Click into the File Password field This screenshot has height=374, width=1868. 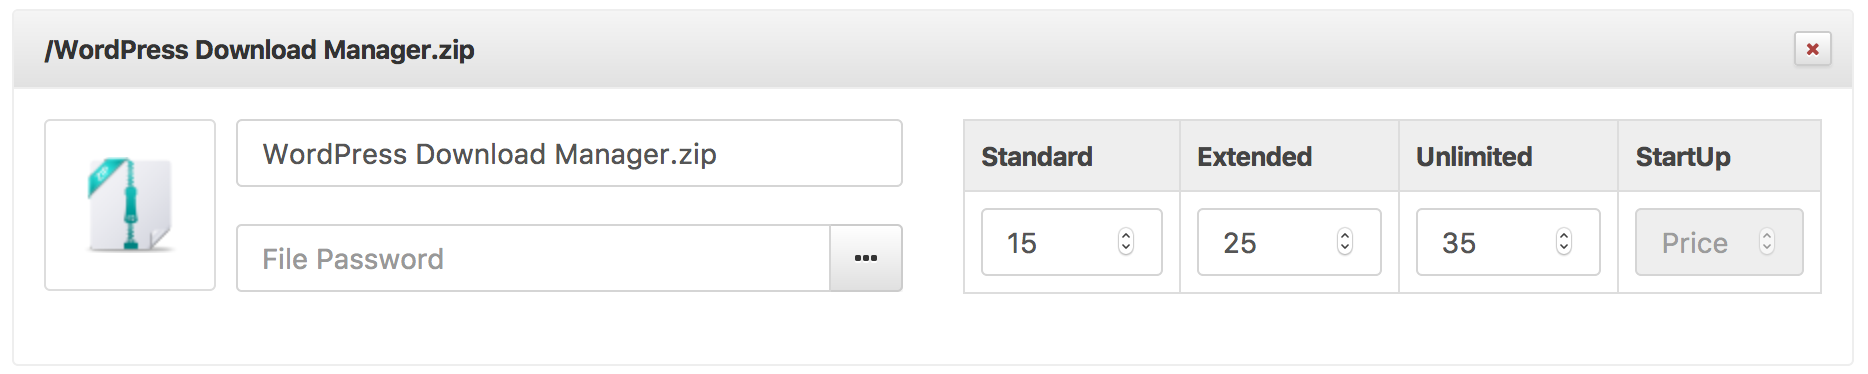click(533, 258)
